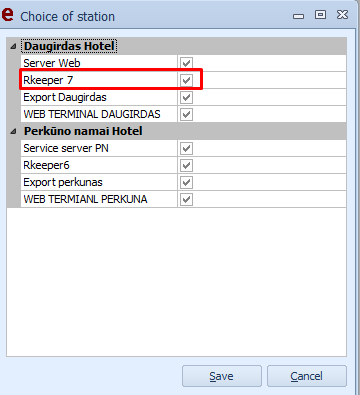Maximize the Choice of station window

tap(320, 15)
